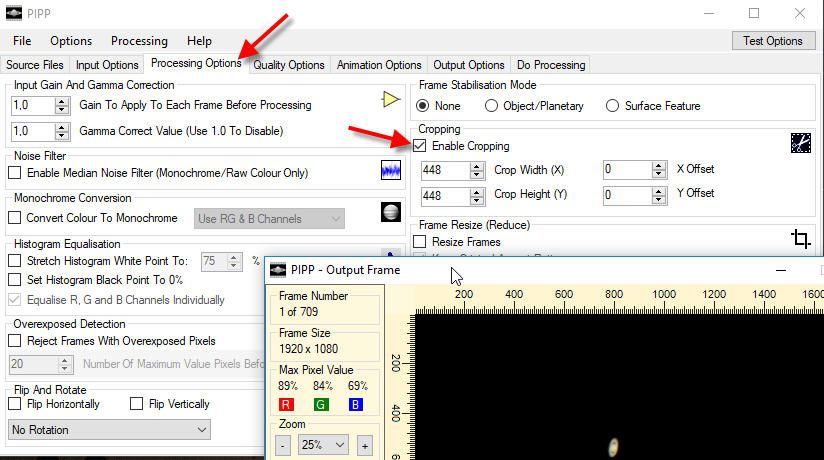Viewport: 824px width, 460px height.
Task: Switch to the Quality Options tab
Action: coord(289,65)
